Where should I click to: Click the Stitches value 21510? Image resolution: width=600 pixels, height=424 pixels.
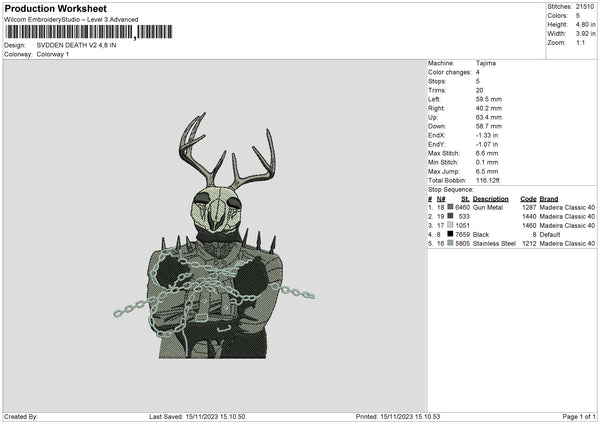(585, 7)
